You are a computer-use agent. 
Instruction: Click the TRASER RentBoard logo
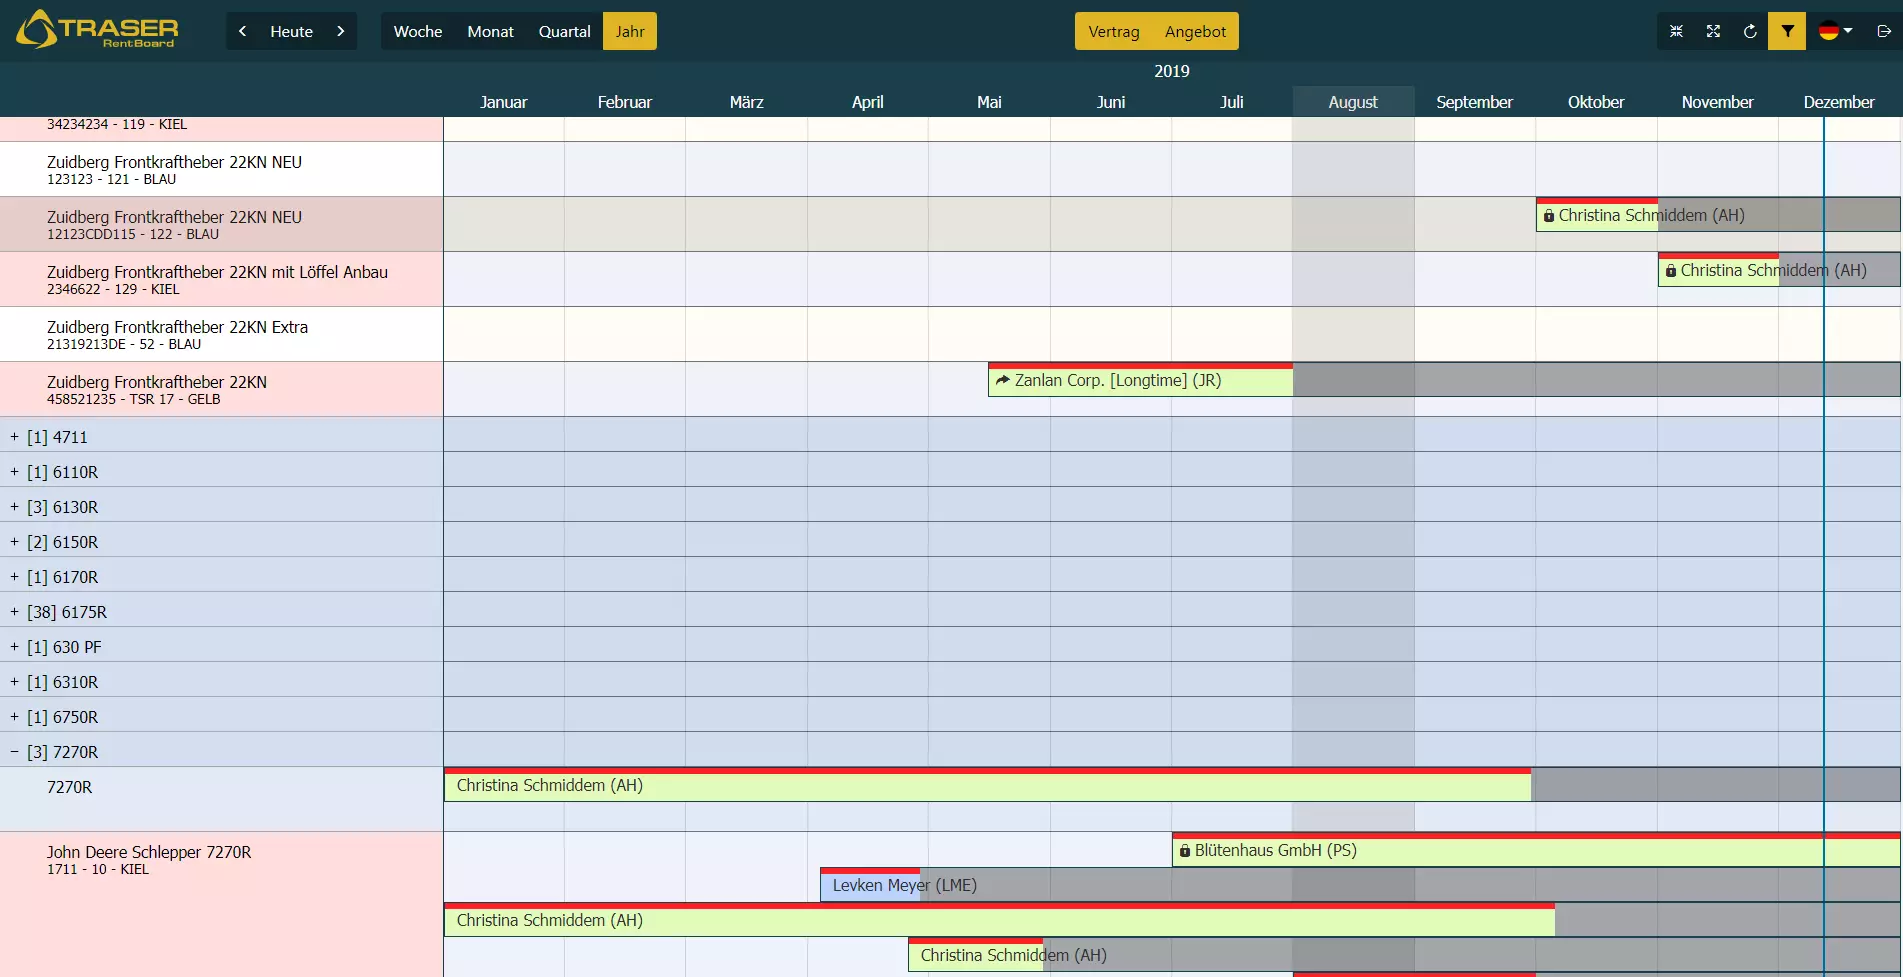click(98, 30)
